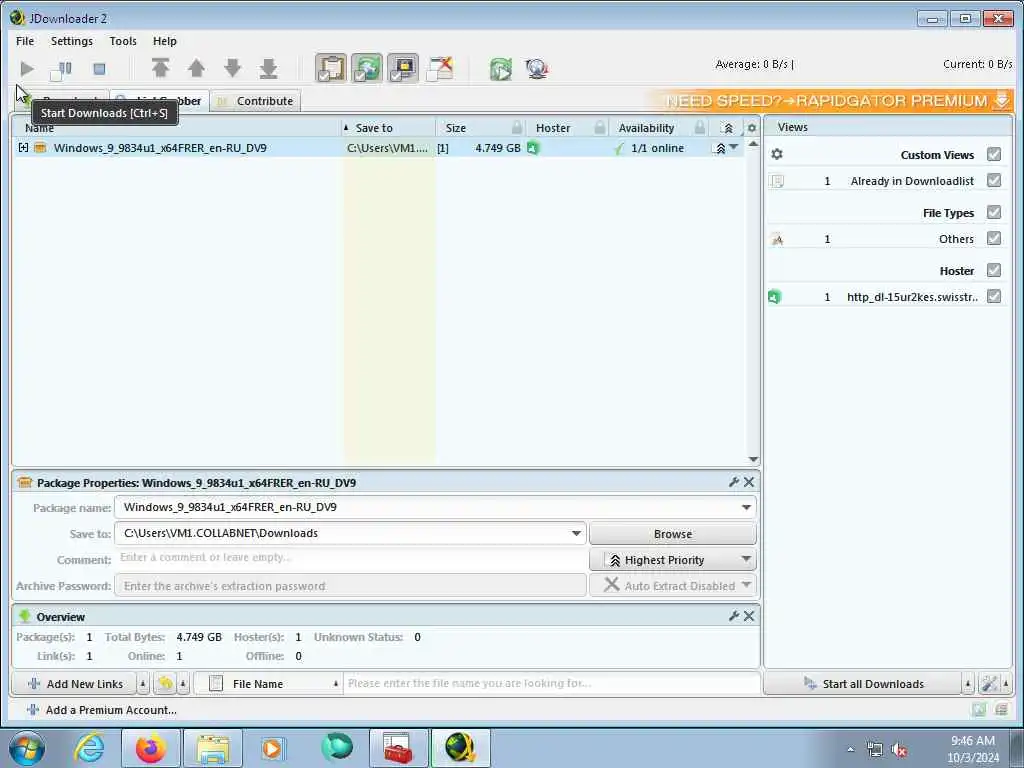Toggle premium usage toolbar icon
Screen dimensions: 1024x768
403,68
